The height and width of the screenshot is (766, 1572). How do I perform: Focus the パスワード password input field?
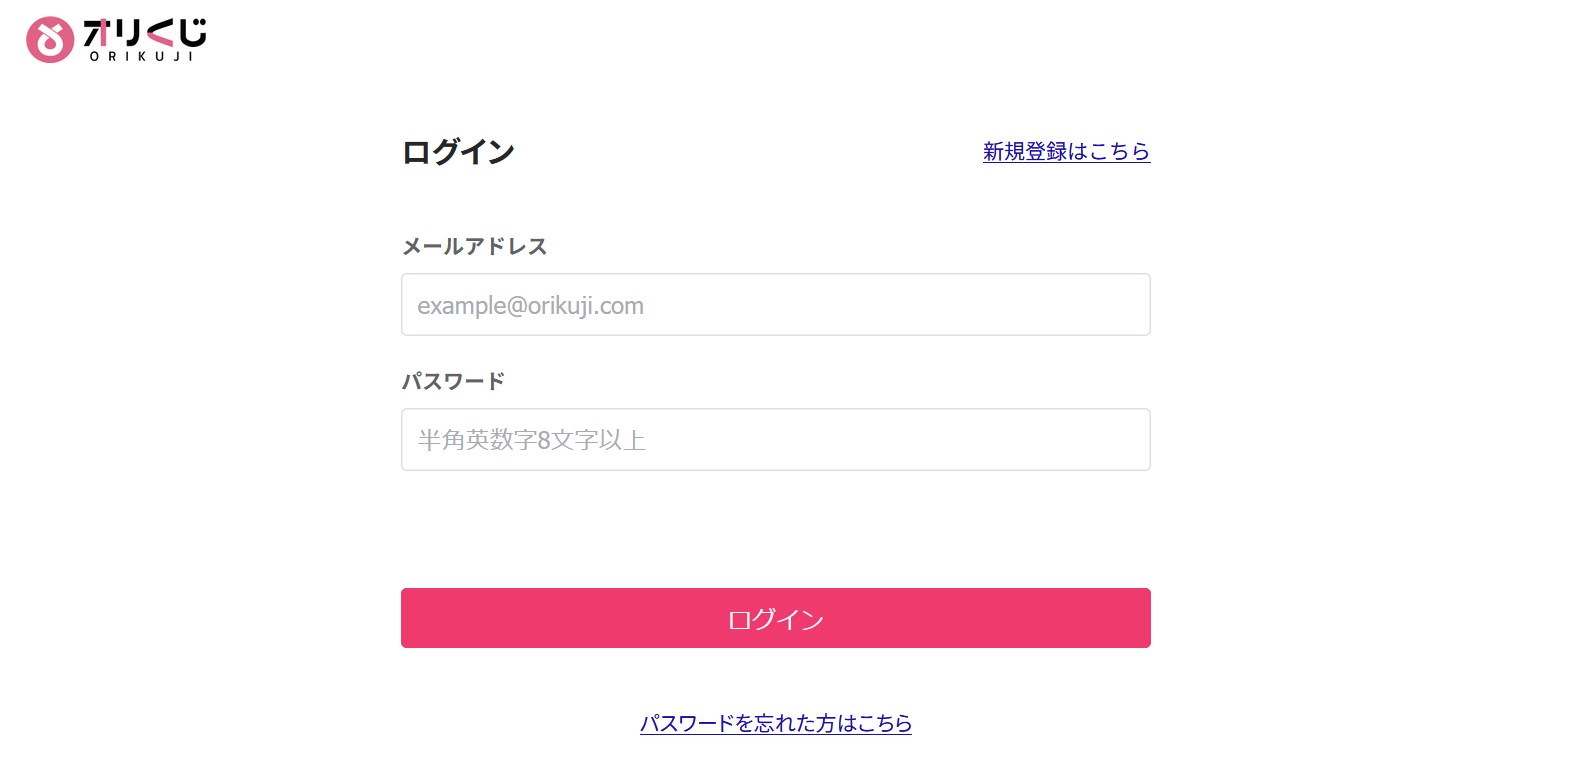(776, 440)
